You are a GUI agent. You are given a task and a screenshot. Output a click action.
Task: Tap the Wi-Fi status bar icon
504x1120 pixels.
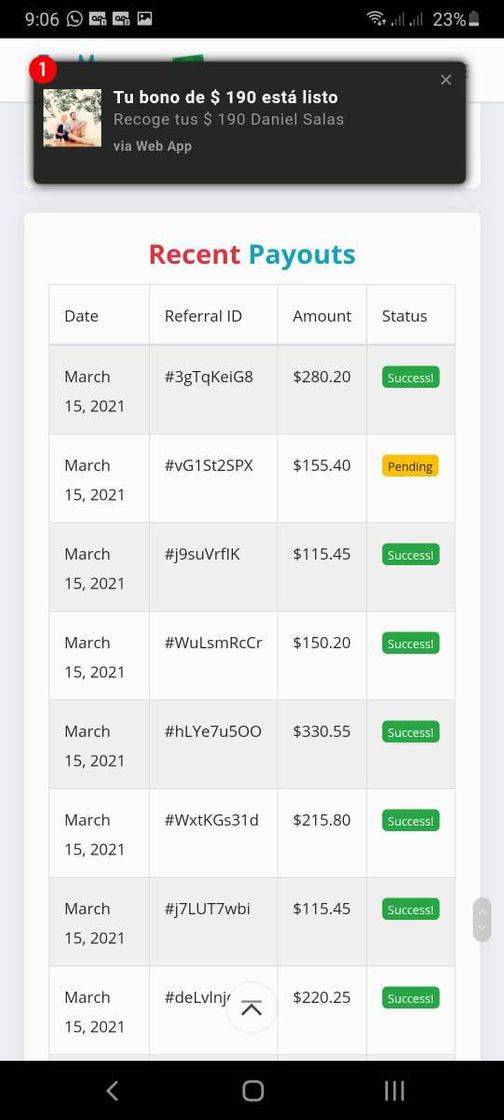click(376, 19)
